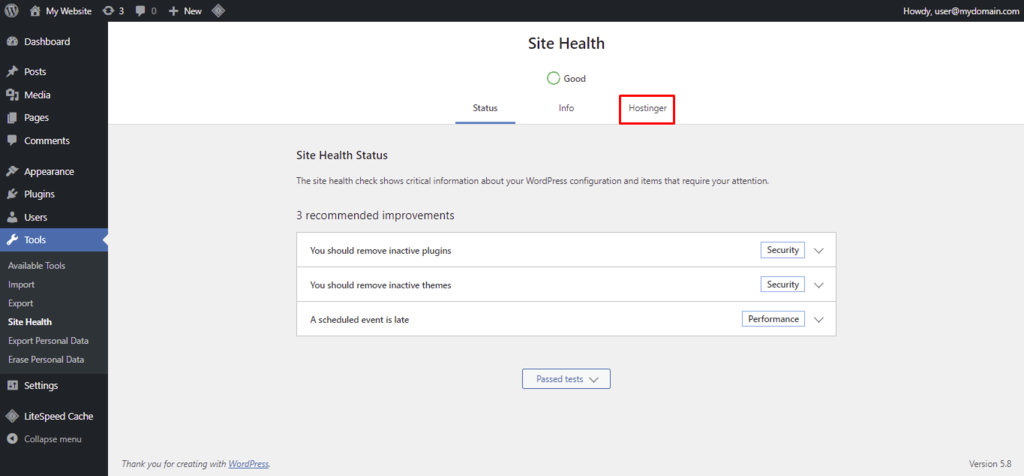
Task: Click the WordPress logo icon
Action: click(x=13, y=11)
